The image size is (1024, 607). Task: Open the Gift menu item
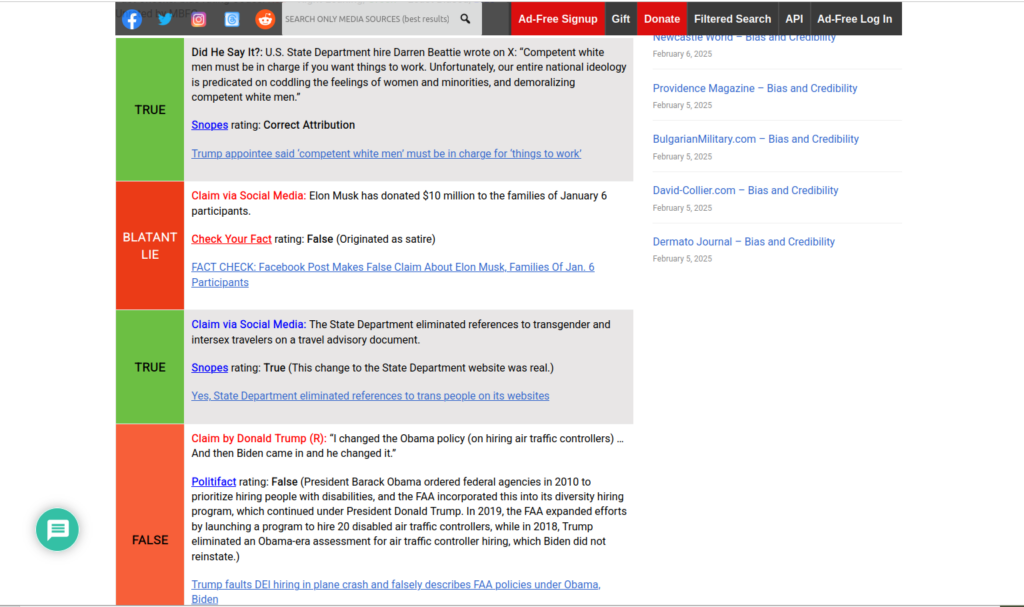click(621, 19)
